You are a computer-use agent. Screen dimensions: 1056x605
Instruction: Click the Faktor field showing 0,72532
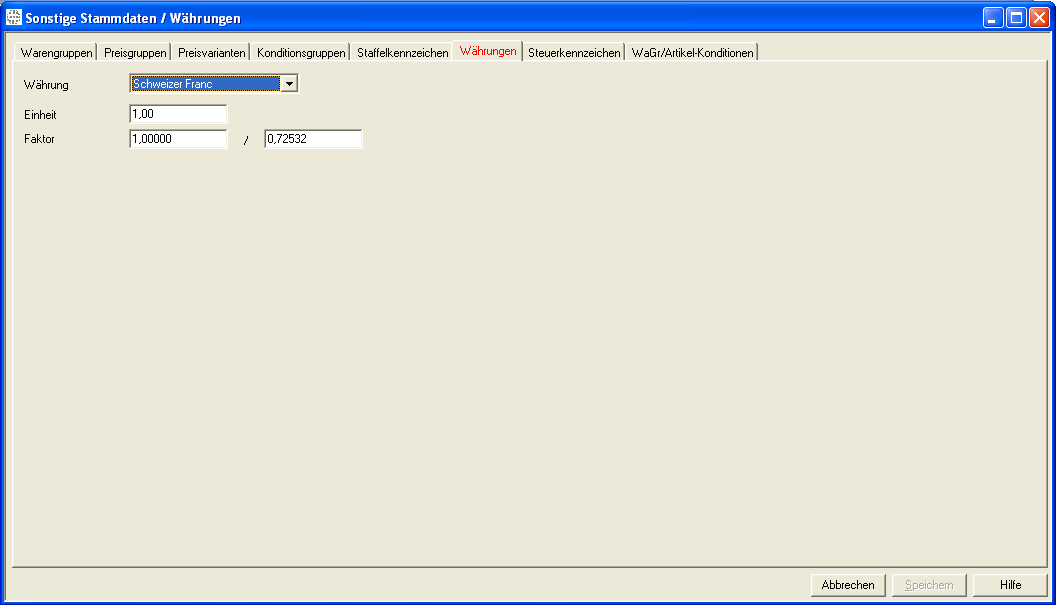(x=312, y=140)
